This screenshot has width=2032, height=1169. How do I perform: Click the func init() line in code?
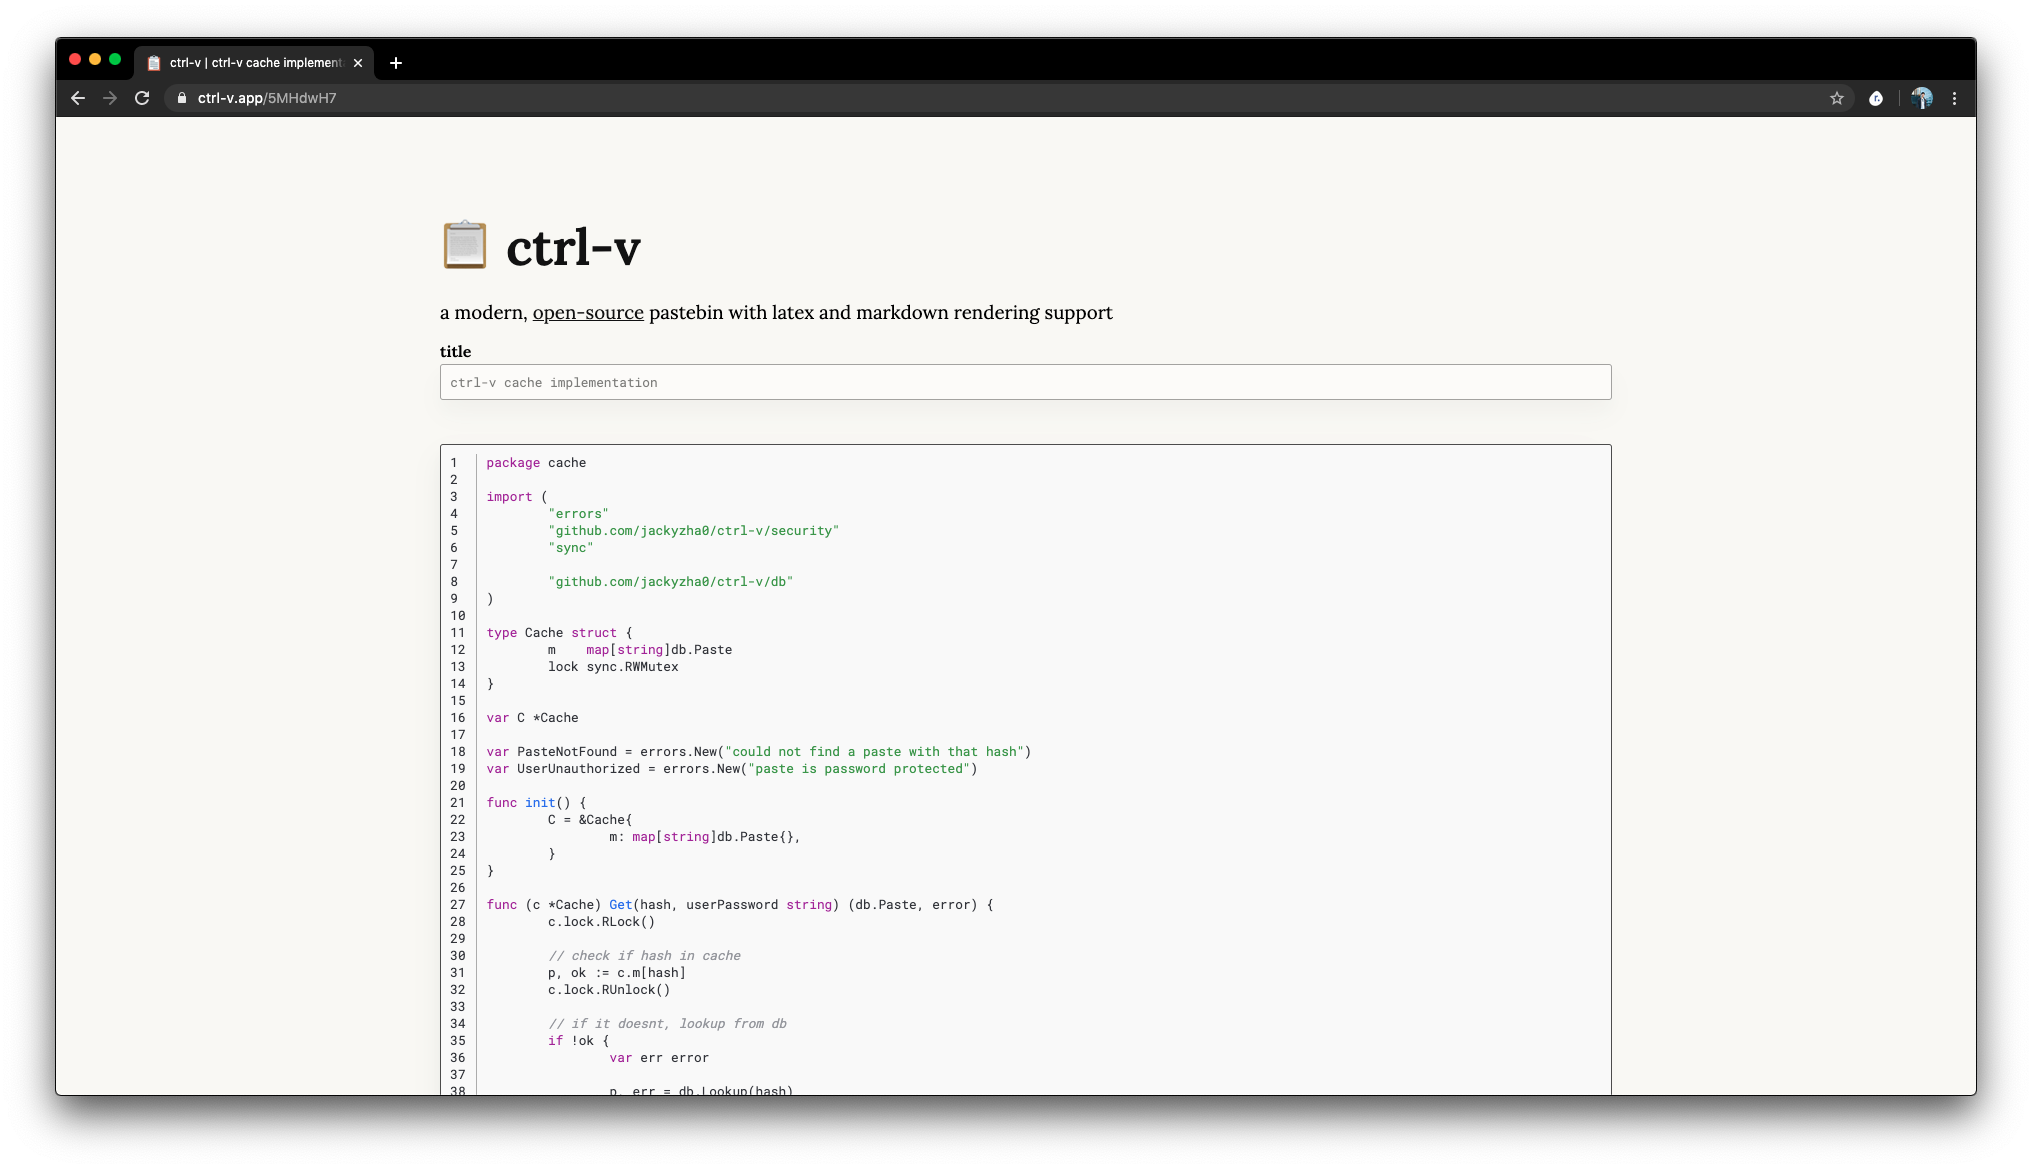click(536, 803)
